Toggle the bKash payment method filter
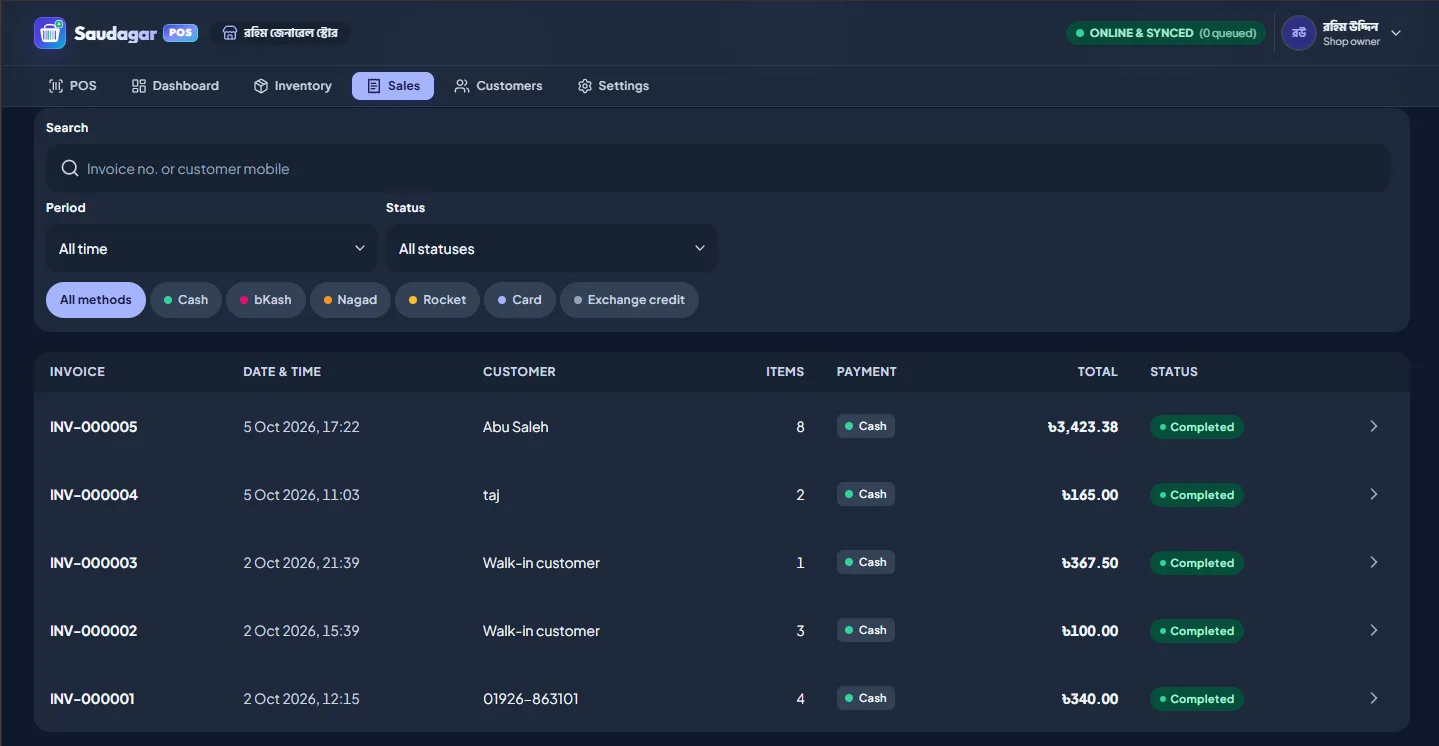Screen dimensions: 1439x746 click(x=266, y=300)
